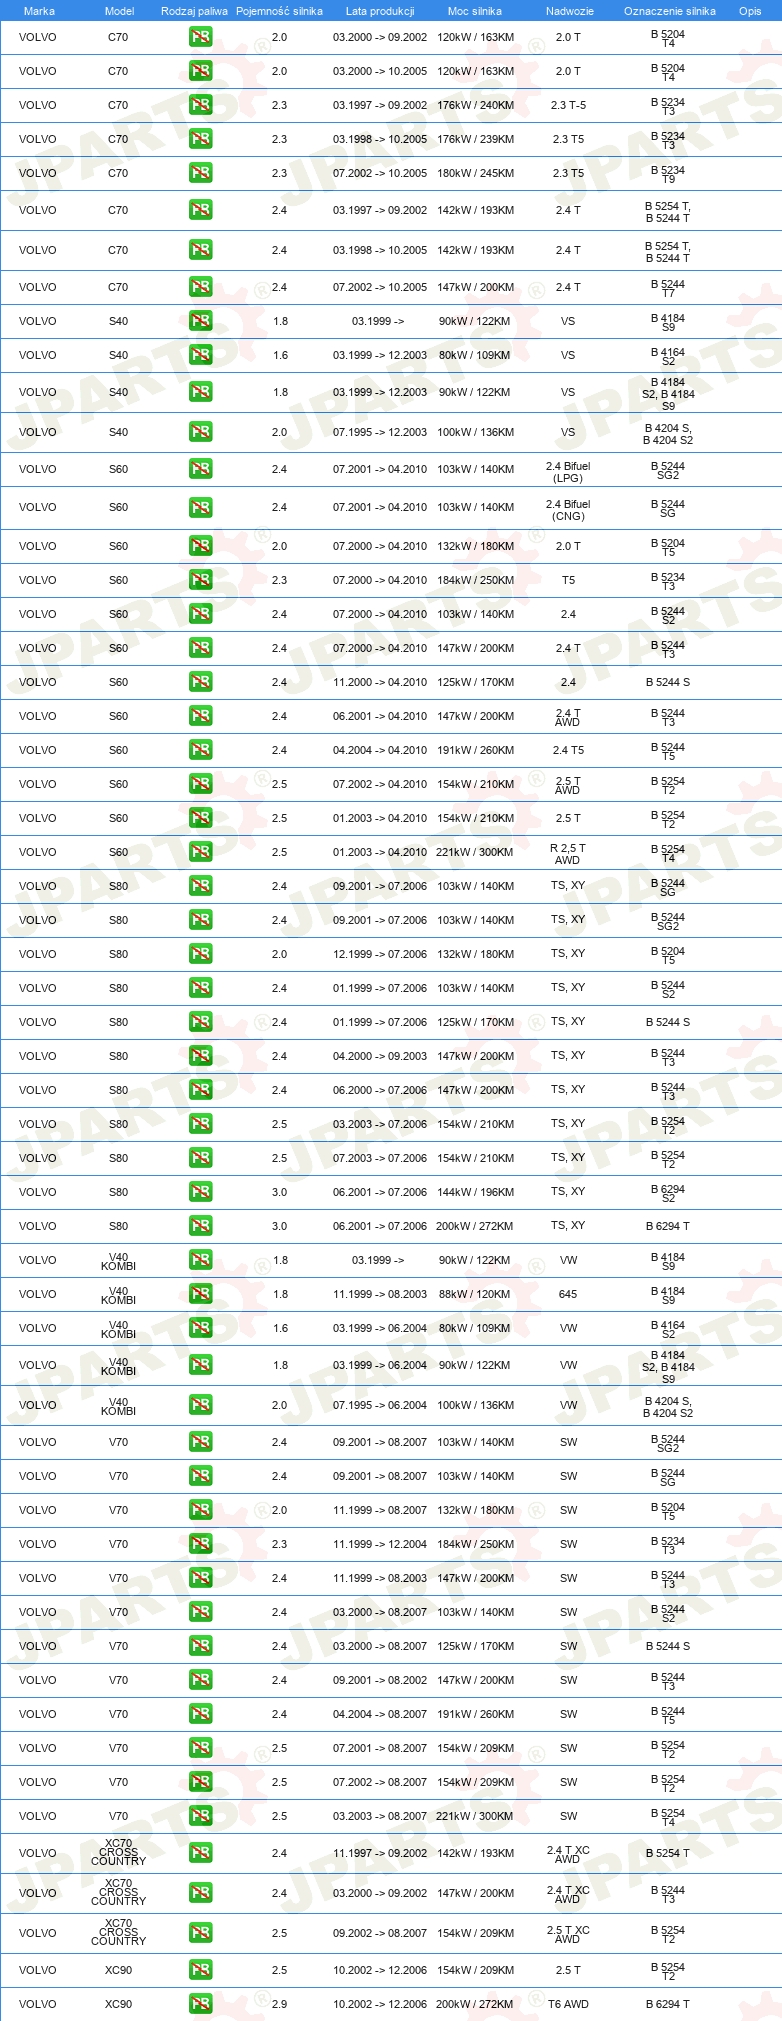Screen dimensions: 782x2021
Task: Select the 176kW / 239KM power cell
Action: [476, 139]
